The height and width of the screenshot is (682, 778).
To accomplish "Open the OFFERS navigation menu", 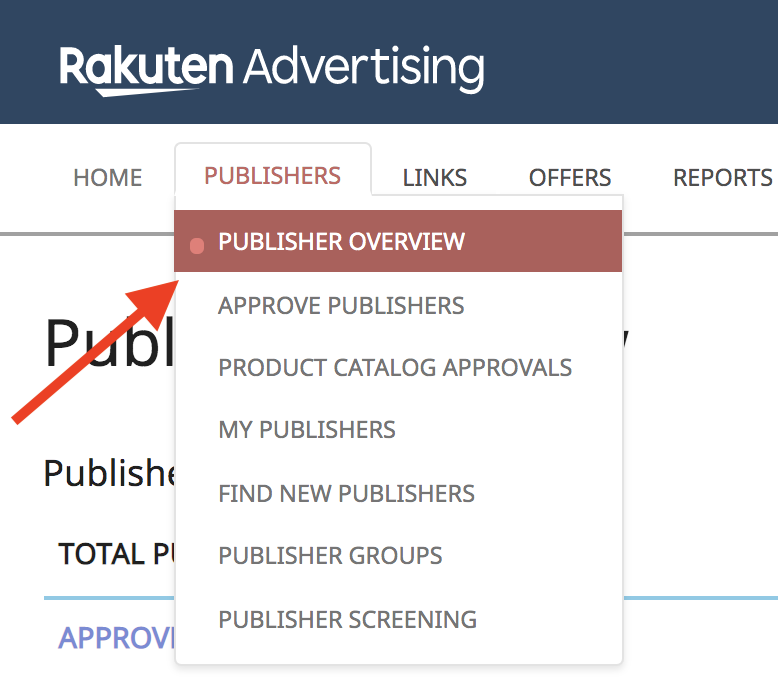I will click(569, 178).
